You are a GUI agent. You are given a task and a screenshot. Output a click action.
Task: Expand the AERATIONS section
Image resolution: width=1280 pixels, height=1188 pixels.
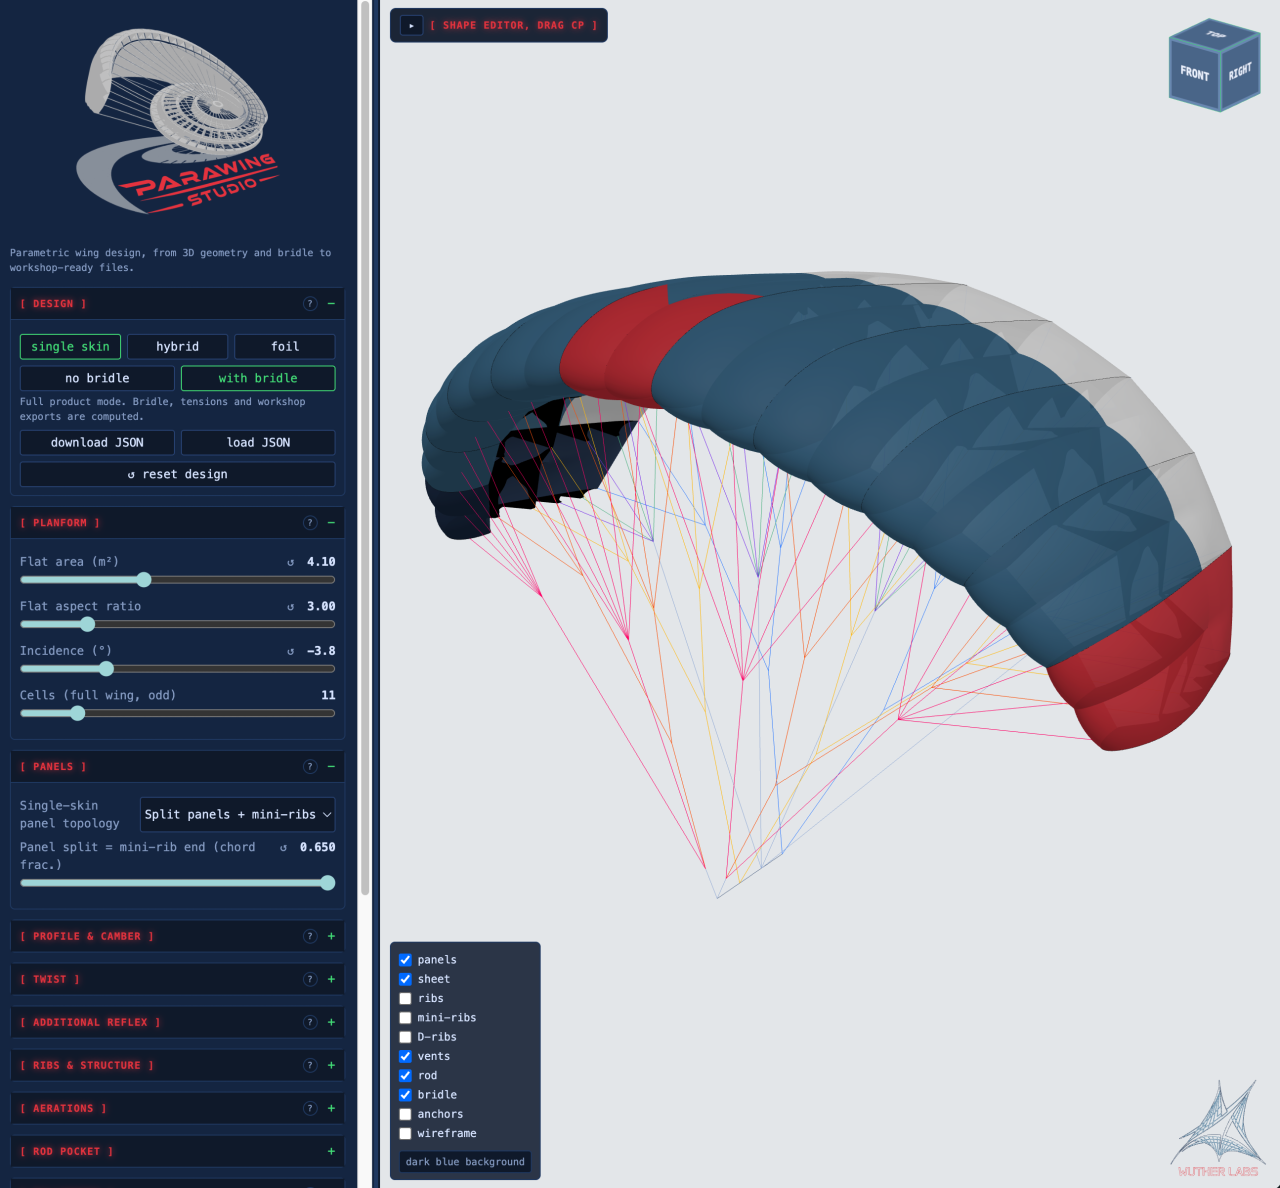[331, 1109]
